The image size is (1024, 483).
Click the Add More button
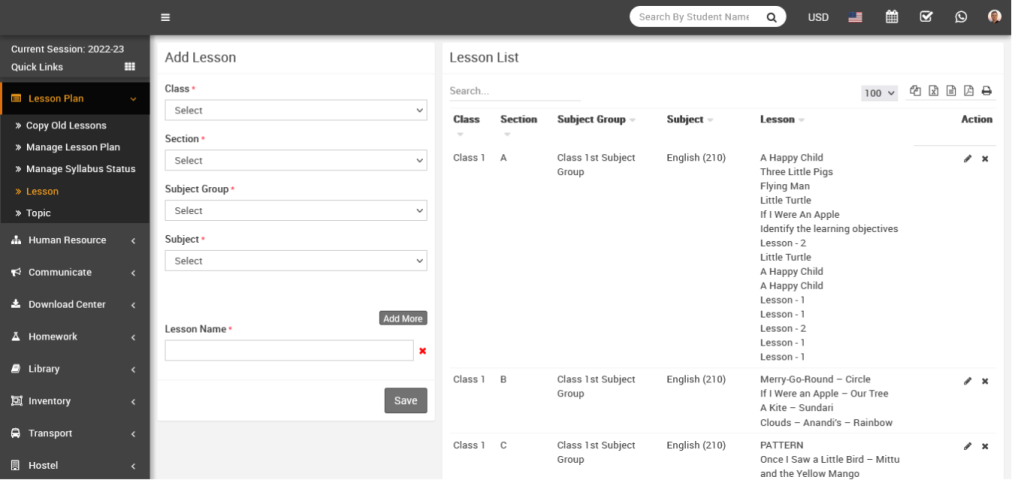[403, 318]
